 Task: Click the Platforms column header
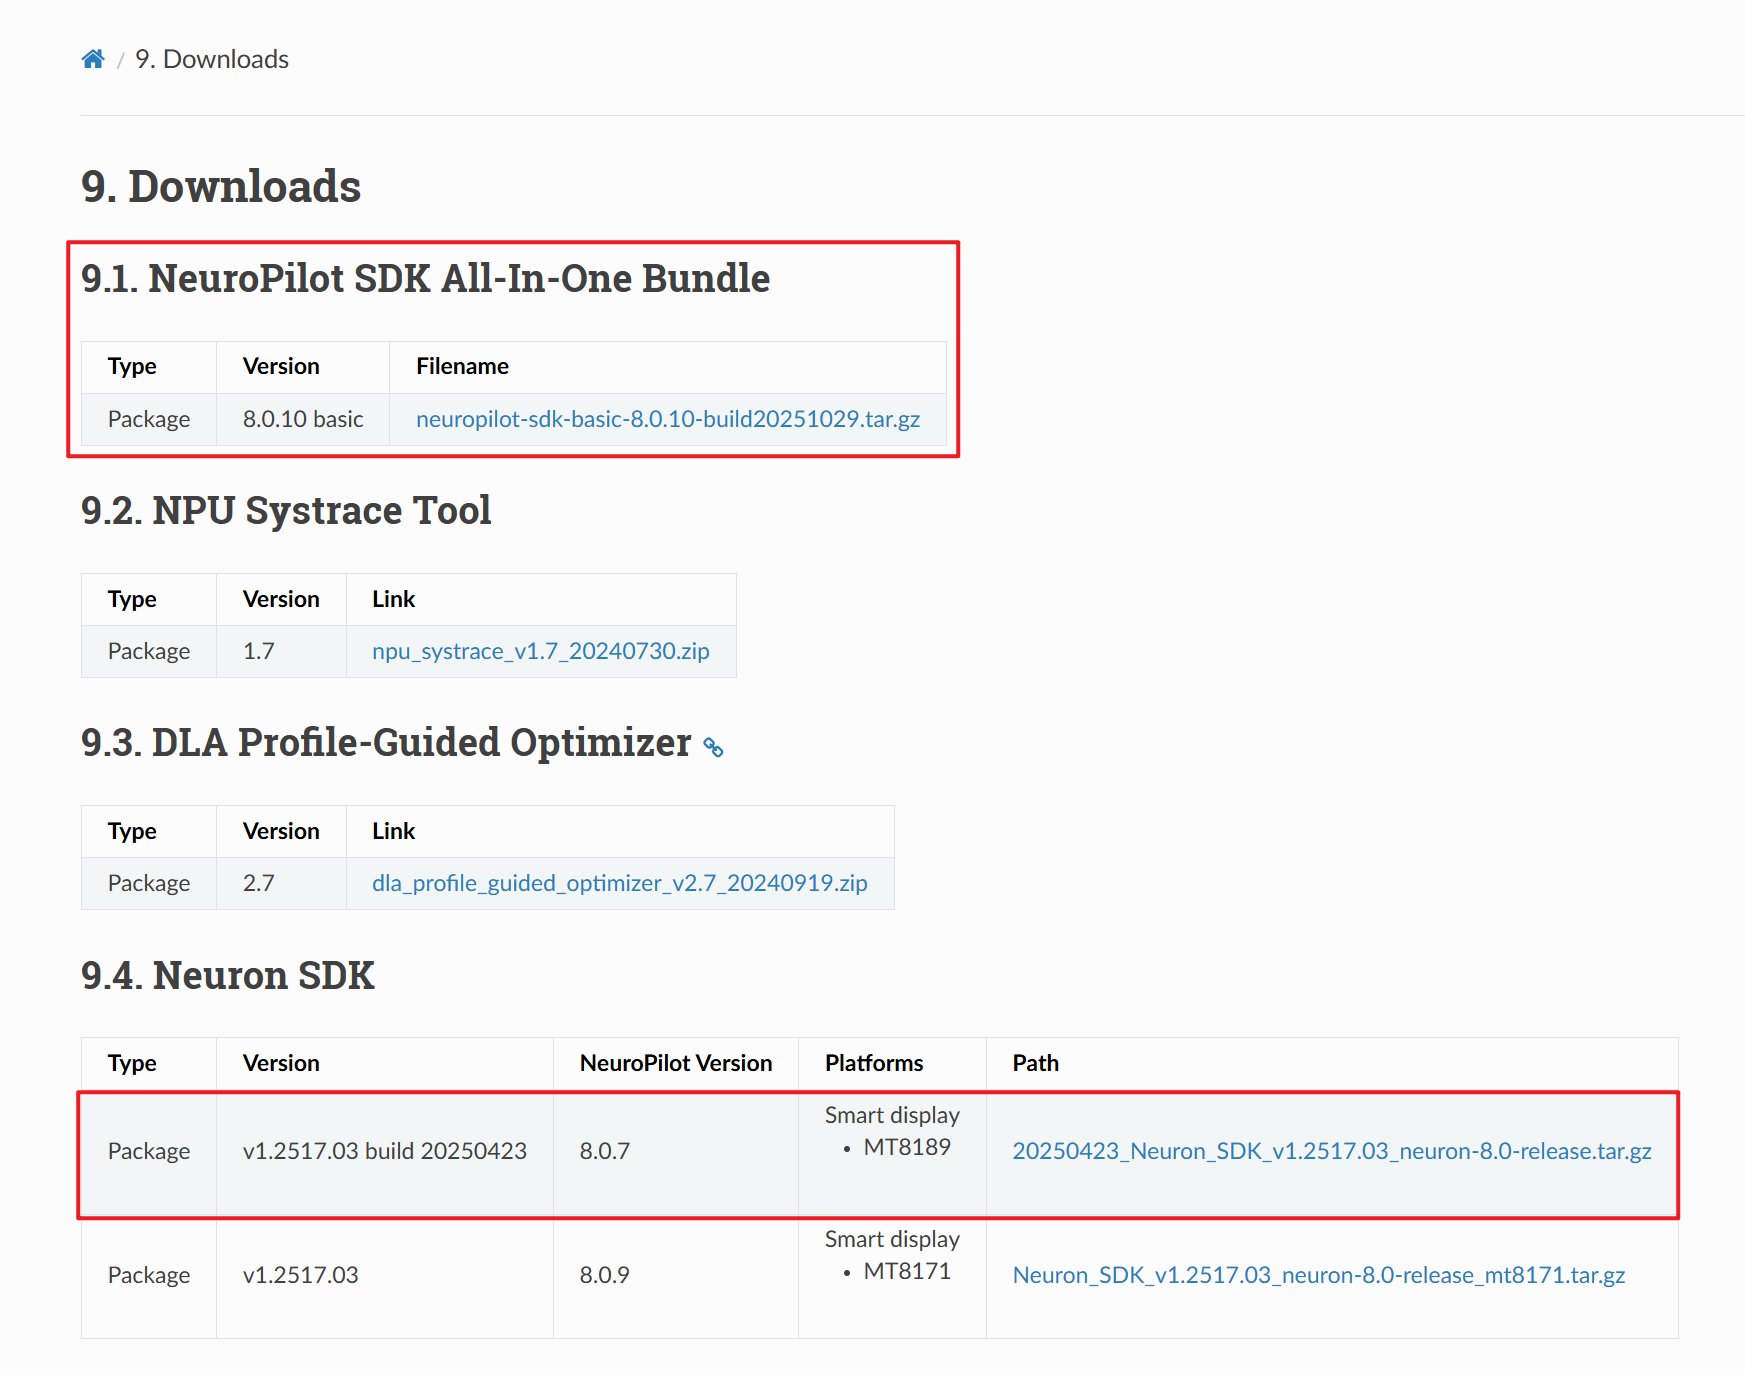pyautogui.click(x=873, y=1063)
